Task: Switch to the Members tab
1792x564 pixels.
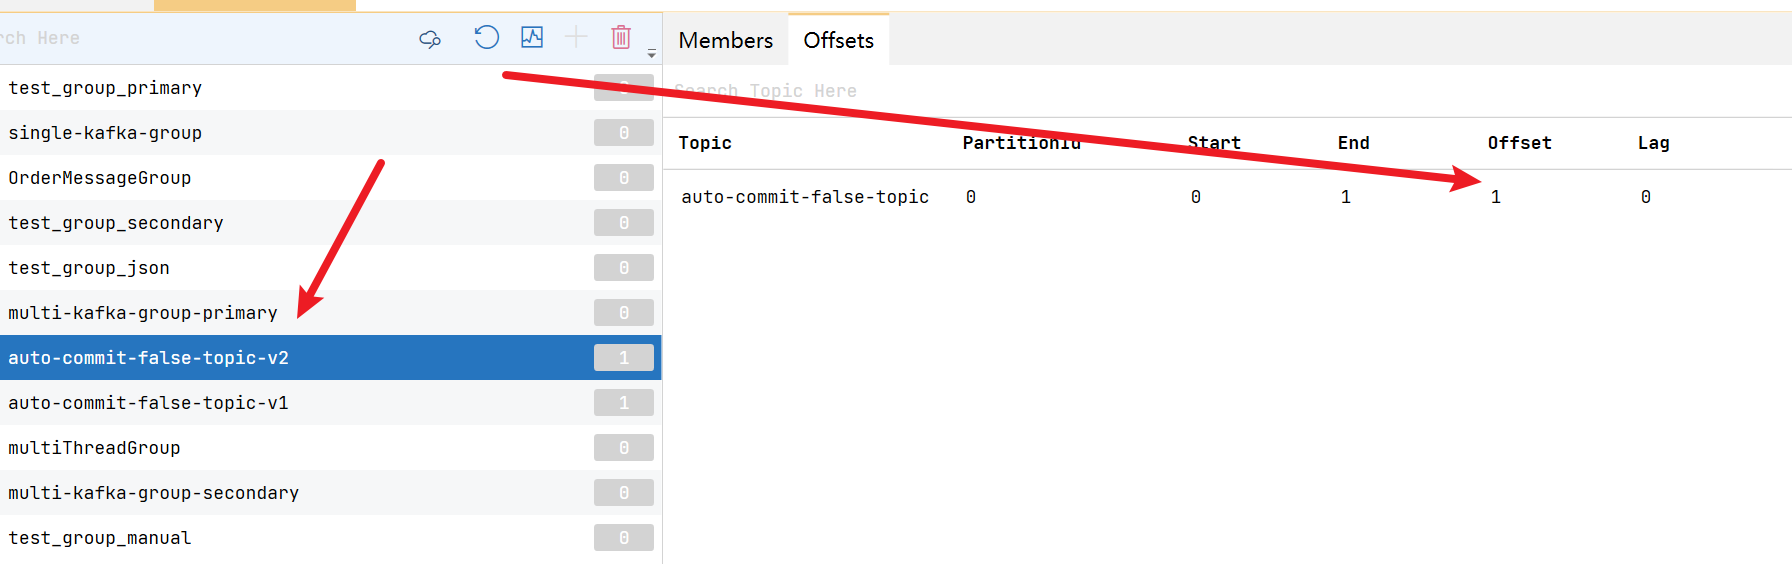Action: (725, 40)
